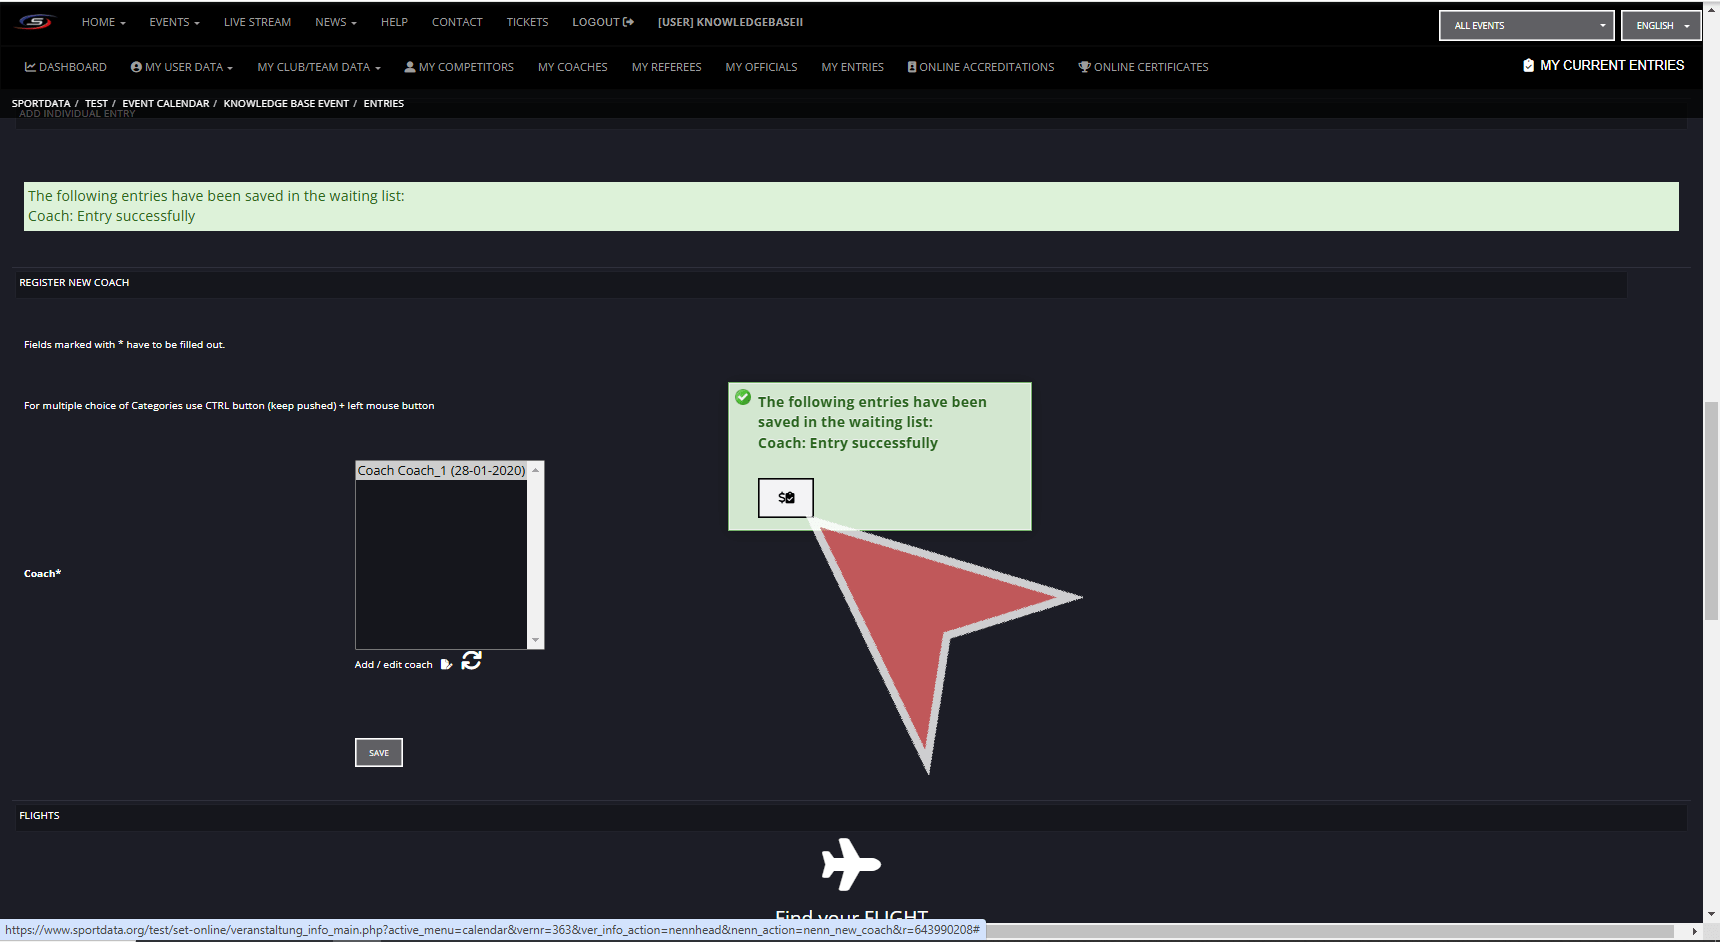Click the Sportdata logo icon
1721x942 pixels.
[x=35, y=22]
